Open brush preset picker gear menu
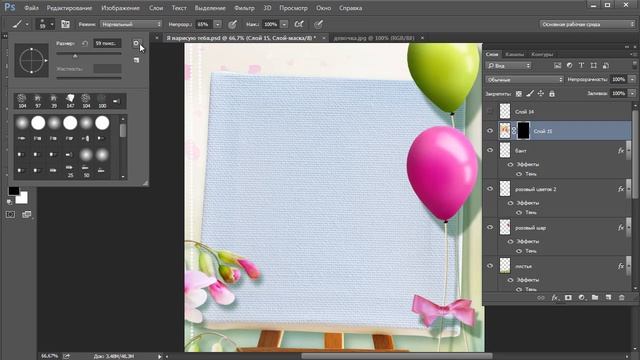This screenshot has height=360, width=640. click(x=136, y=43)
